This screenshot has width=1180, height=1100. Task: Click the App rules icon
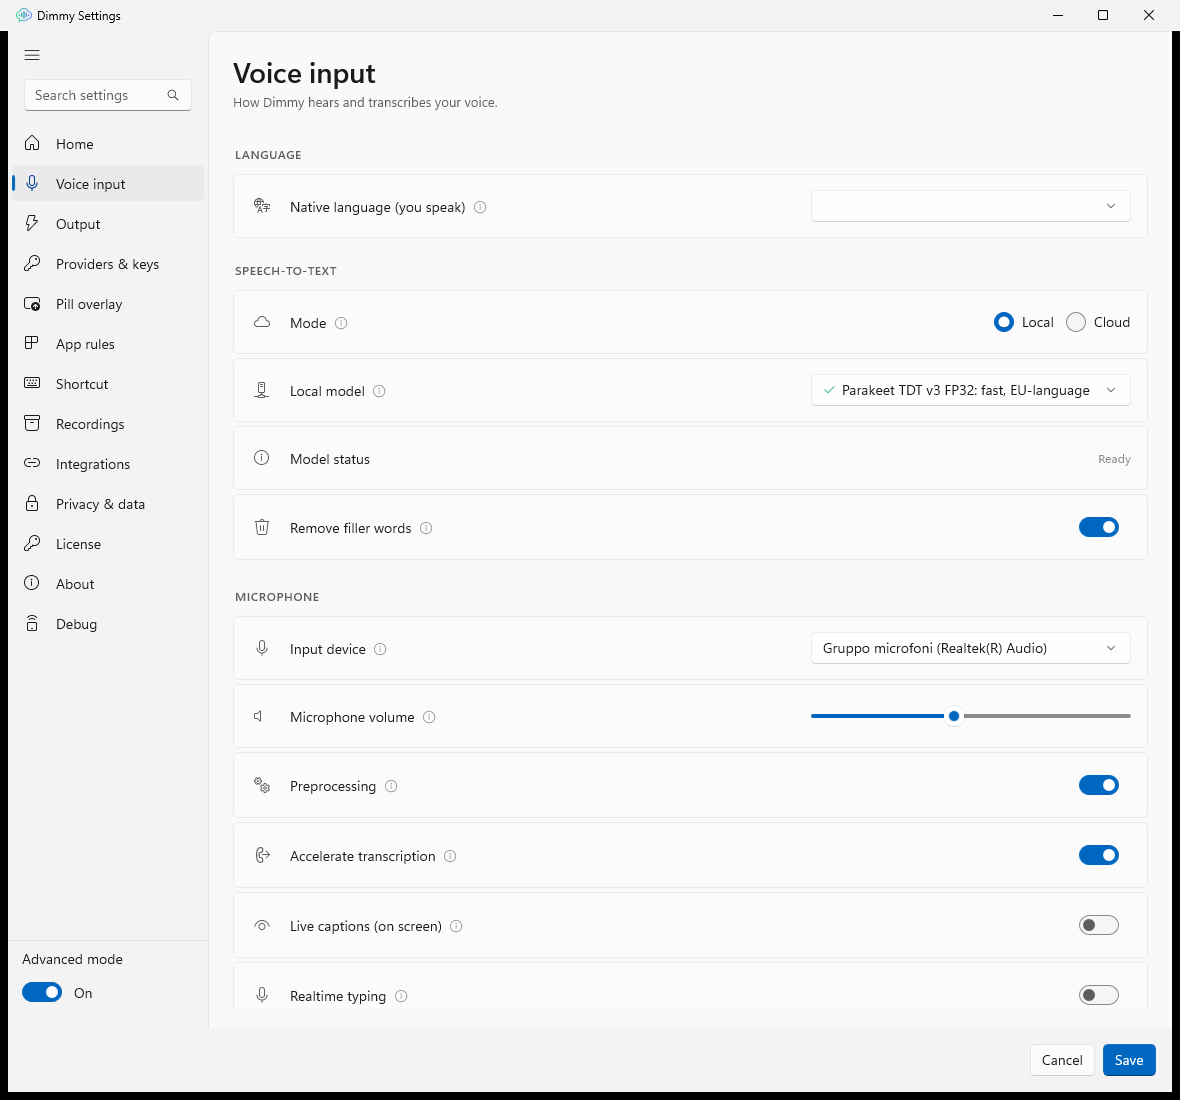coord(32,343)
